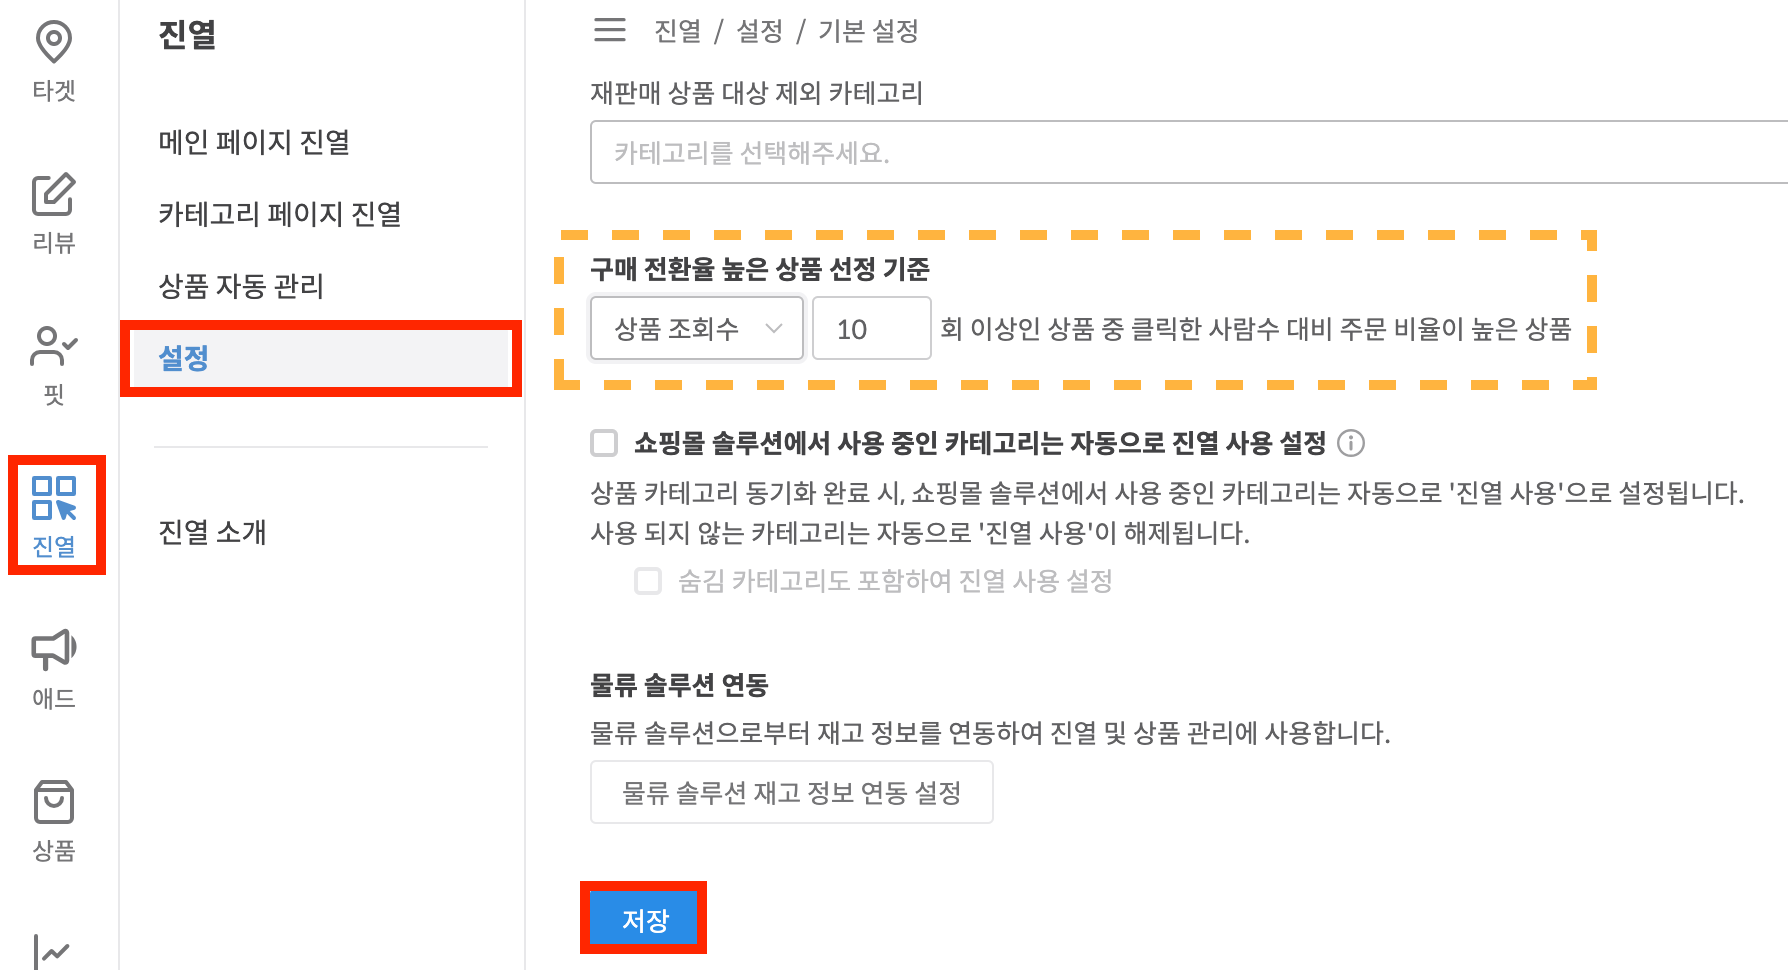Click 물류 솔루션 연동 heading
The image size is (1788, 970).
679,685
